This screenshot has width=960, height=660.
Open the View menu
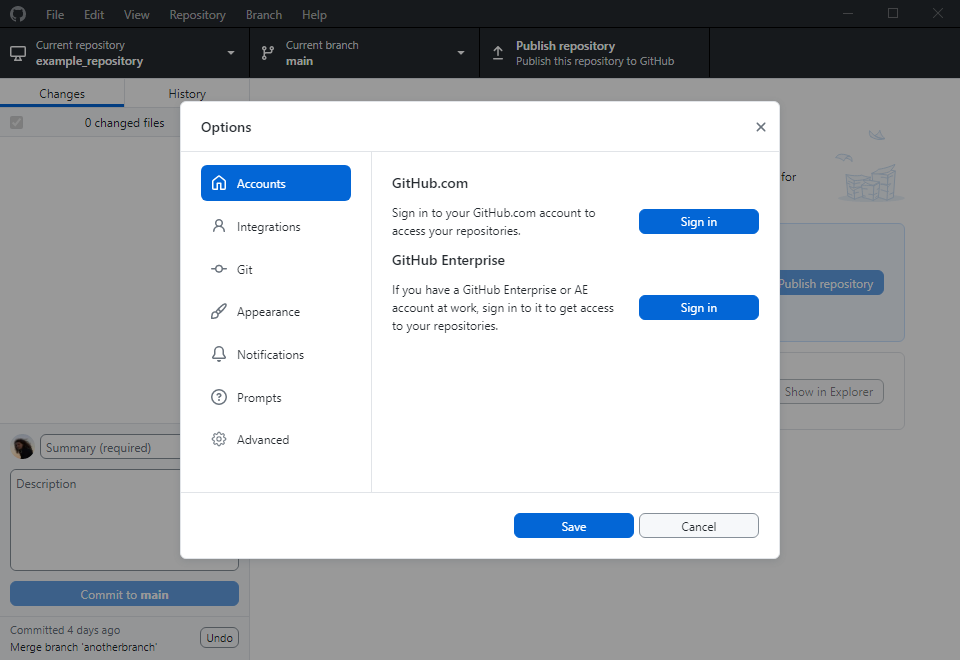coord(137,15)
